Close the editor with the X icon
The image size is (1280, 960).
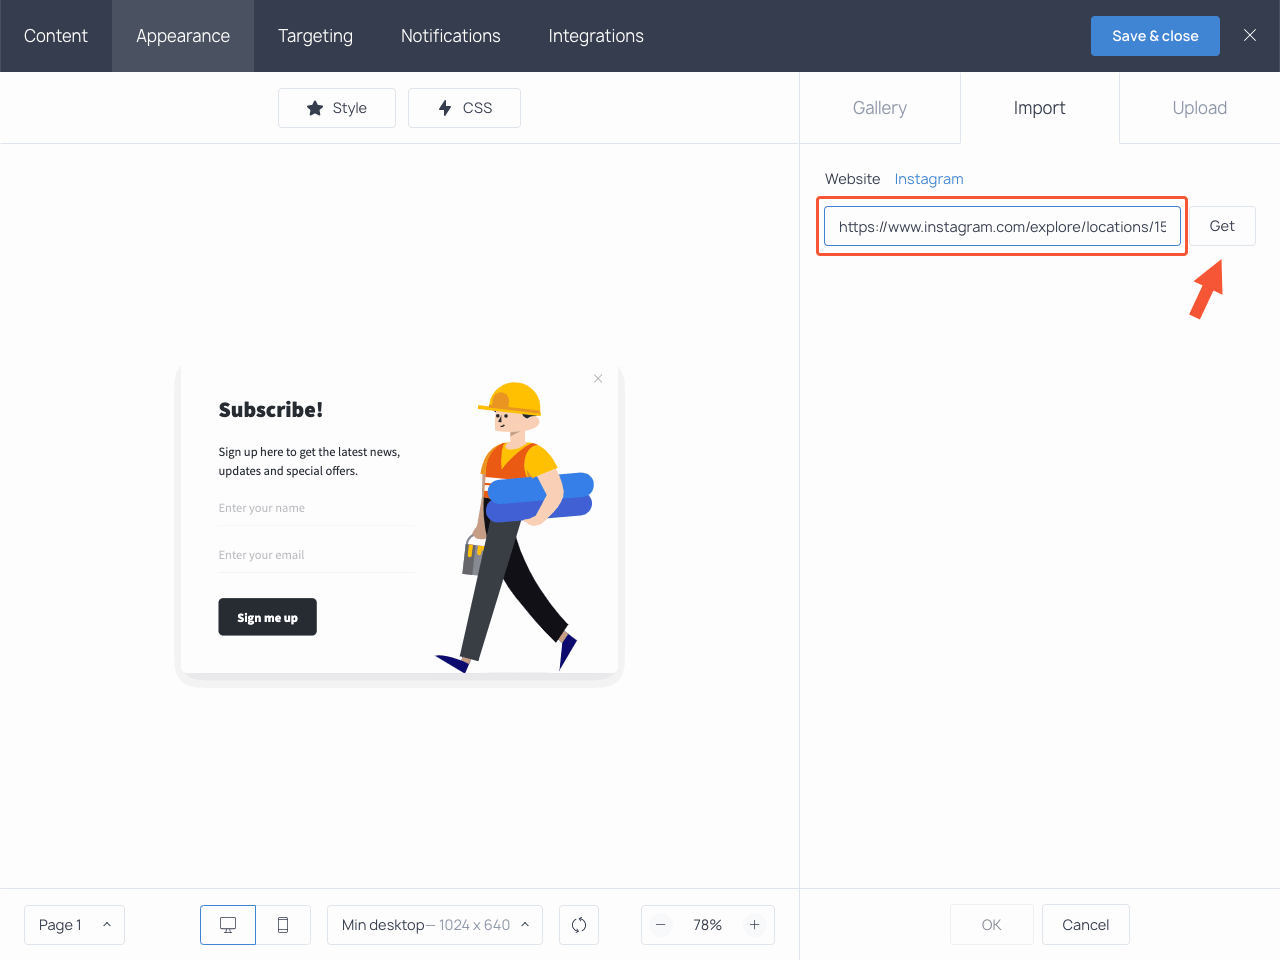tap(1250, 36)
